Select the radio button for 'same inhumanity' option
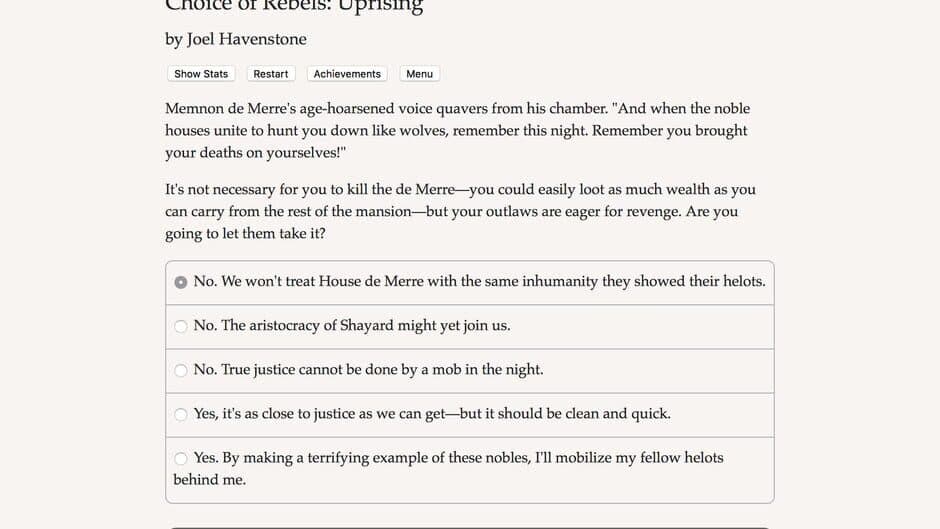This screenshot has width=940, height=529. 181,282
